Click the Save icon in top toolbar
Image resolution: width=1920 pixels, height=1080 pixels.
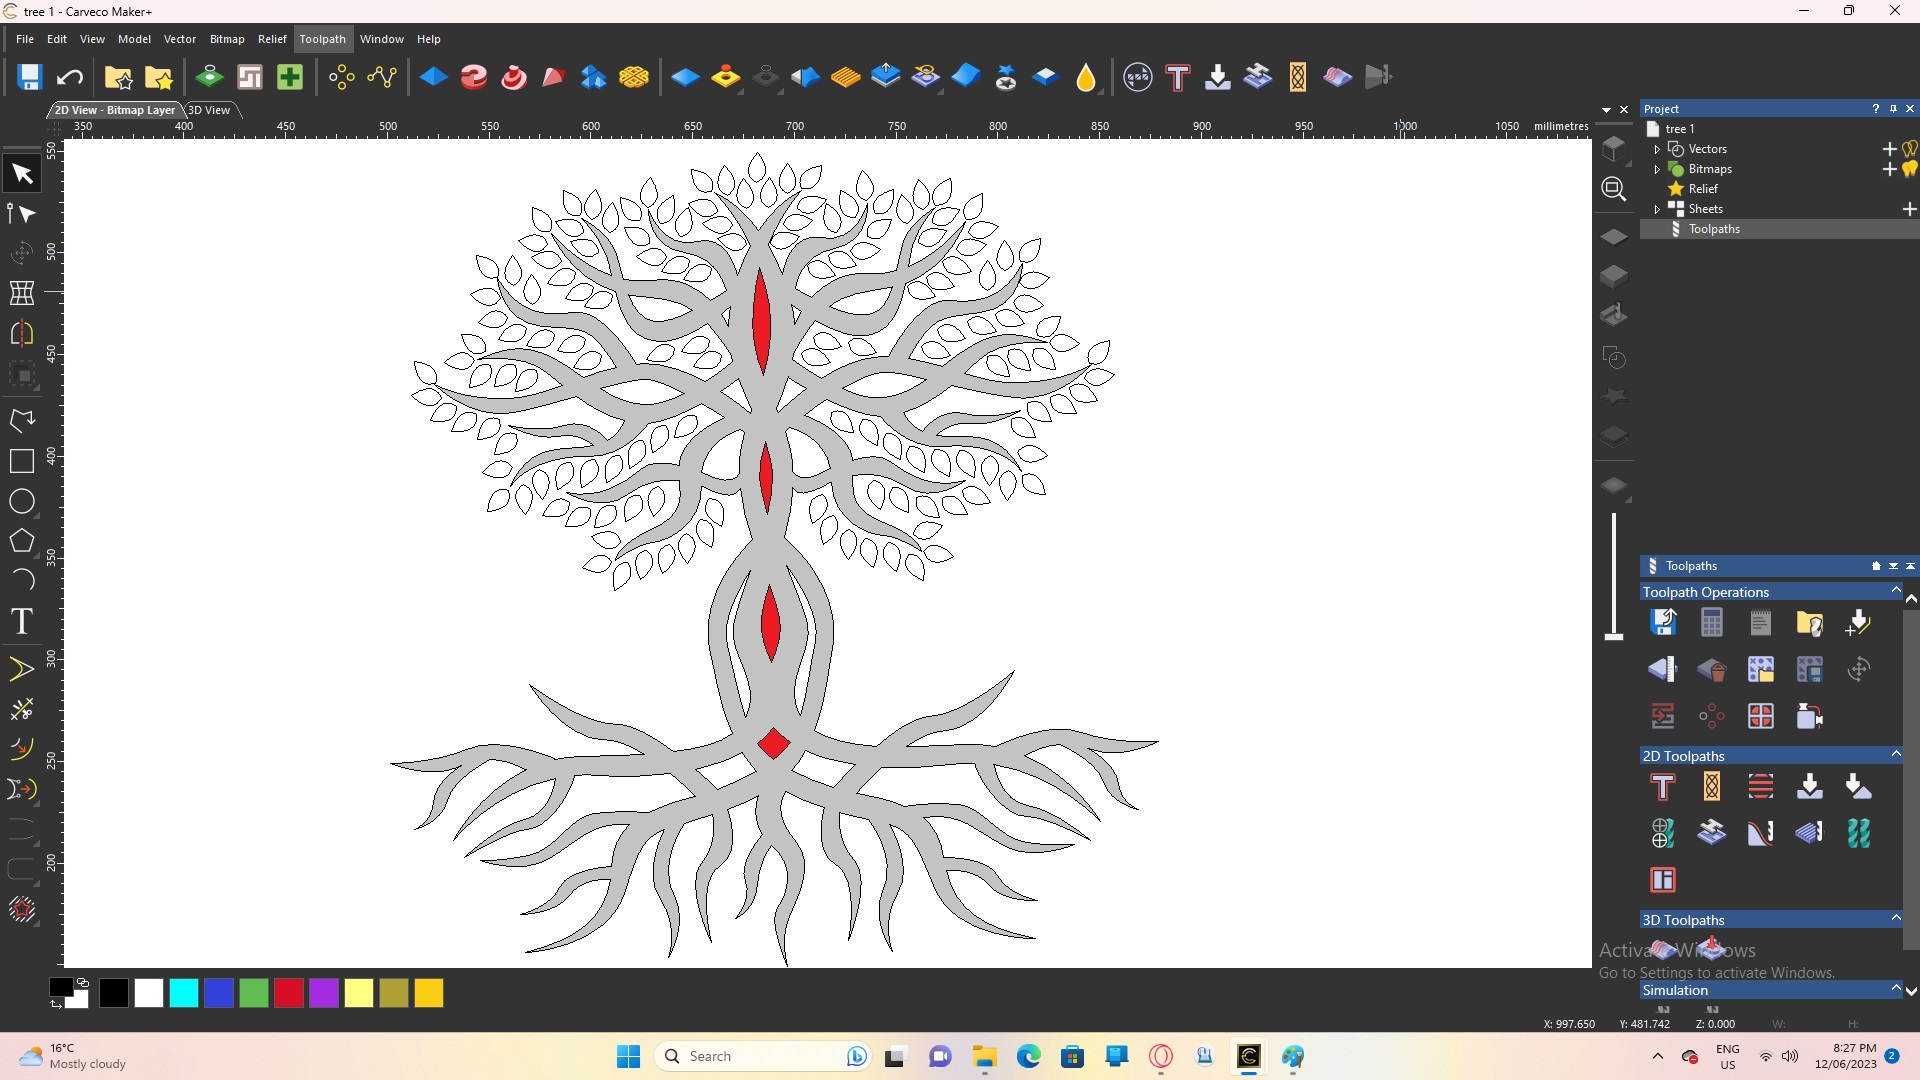[x=29, y=77]
